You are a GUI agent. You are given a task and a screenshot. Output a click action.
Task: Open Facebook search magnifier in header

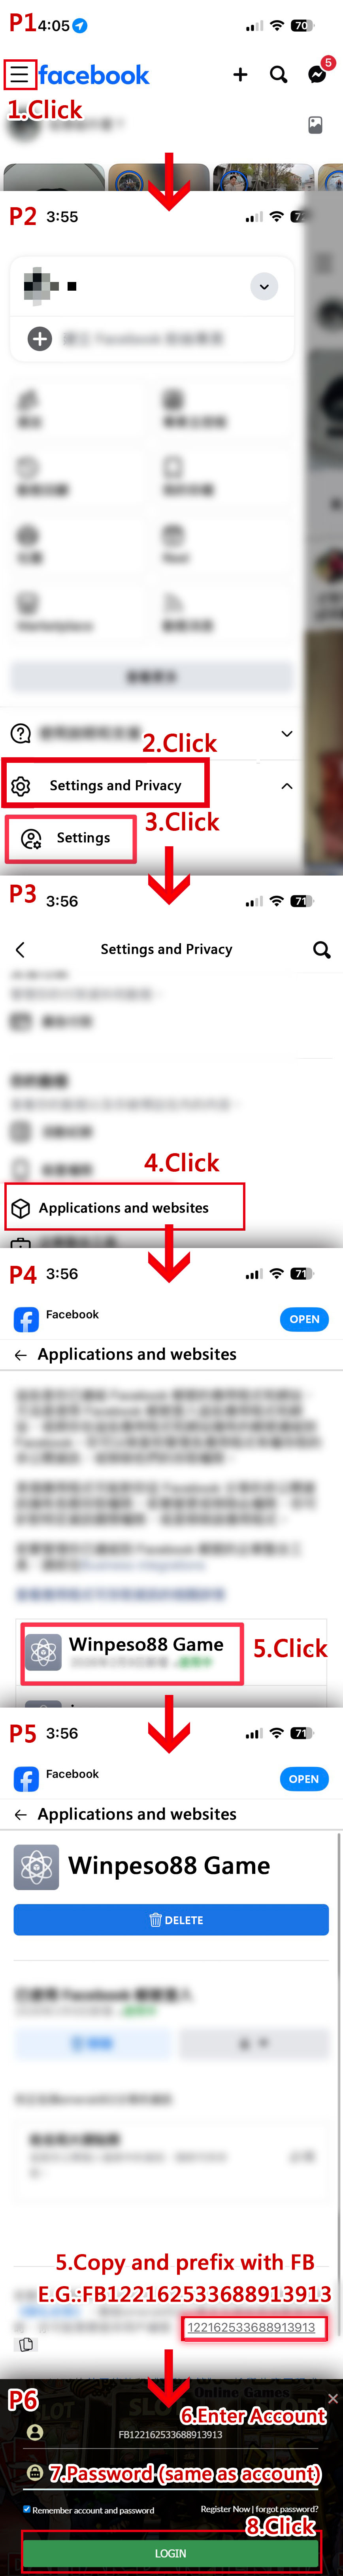pos(279,75)
